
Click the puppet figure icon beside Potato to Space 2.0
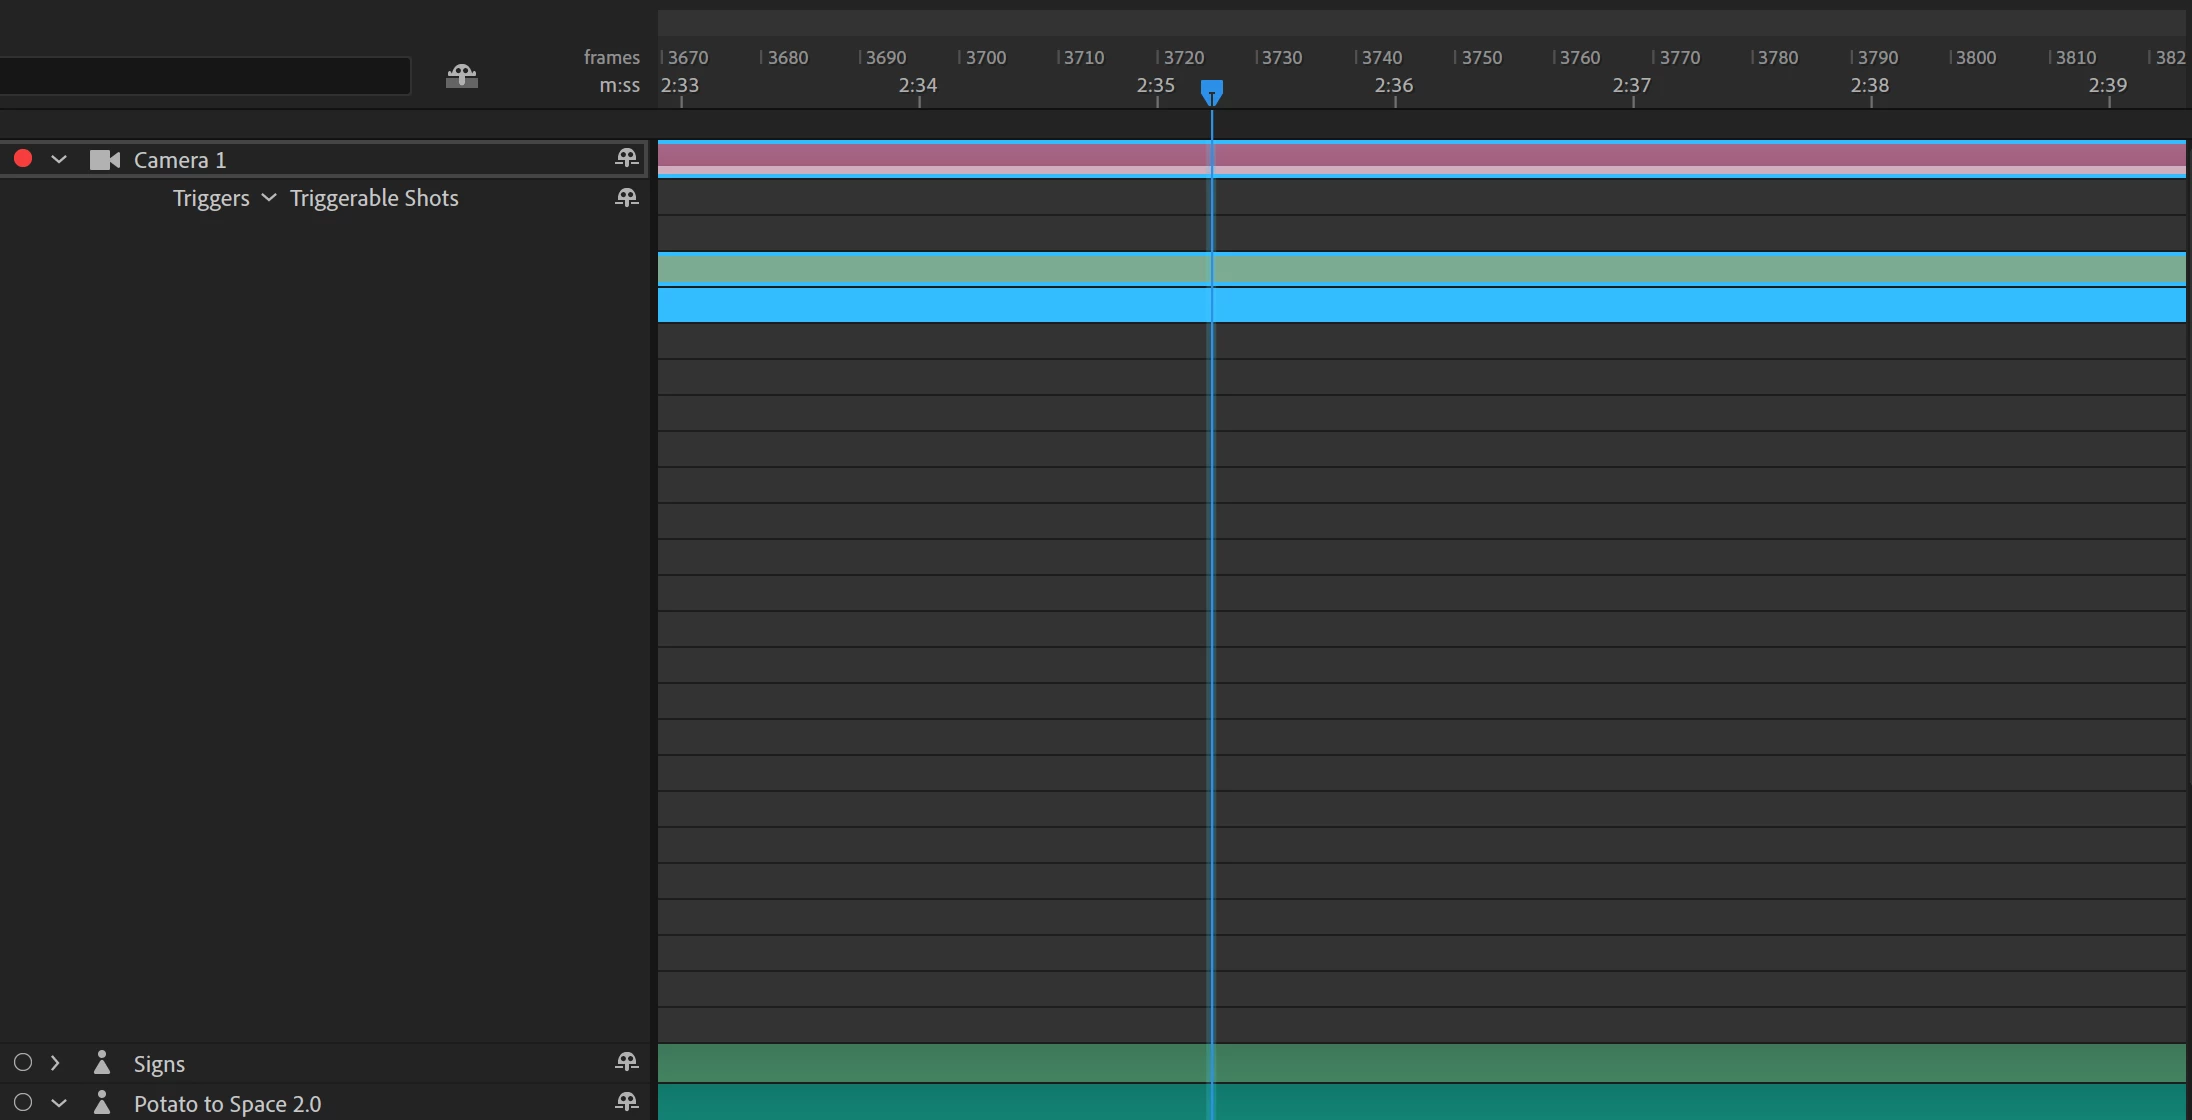[x=102, y=1103]
